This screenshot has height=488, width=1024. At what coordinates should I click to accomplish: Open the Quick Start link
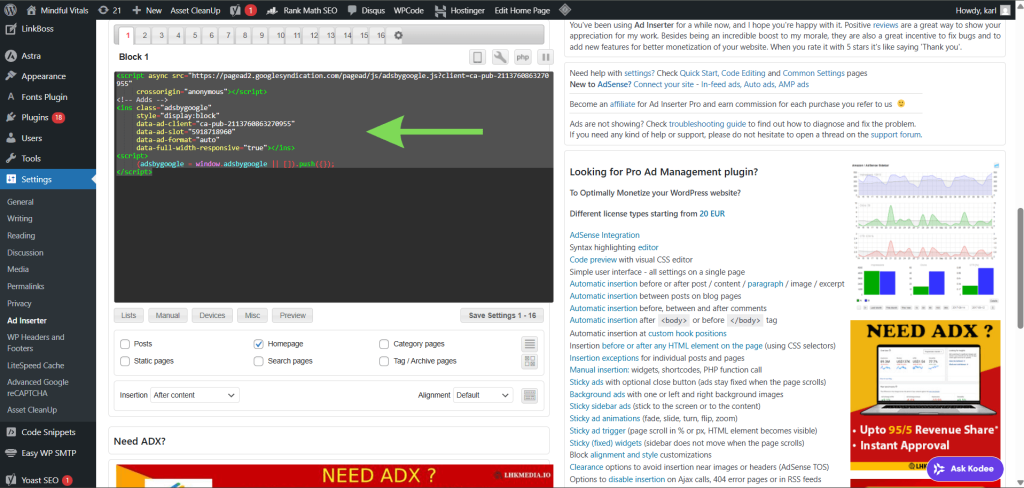click(x=697, y=73)
